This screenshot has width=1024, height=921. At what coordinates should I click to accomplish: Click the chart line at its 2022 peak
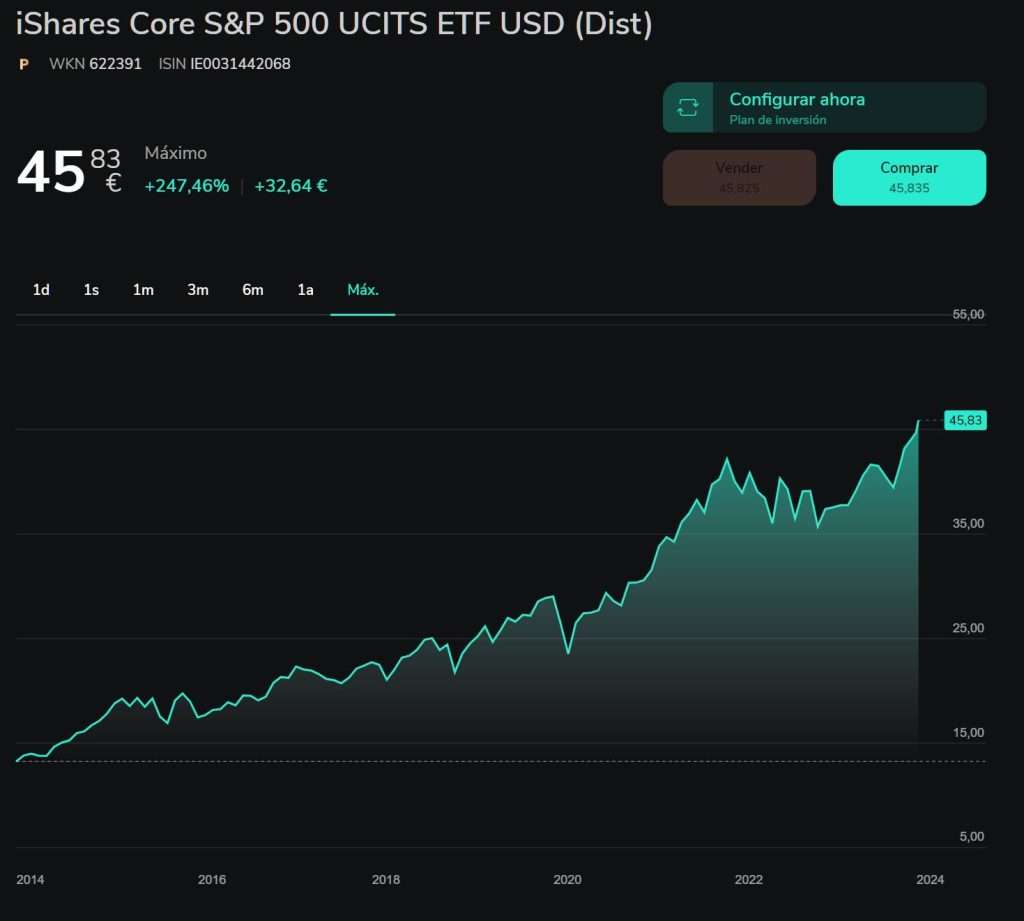point(727,456)
